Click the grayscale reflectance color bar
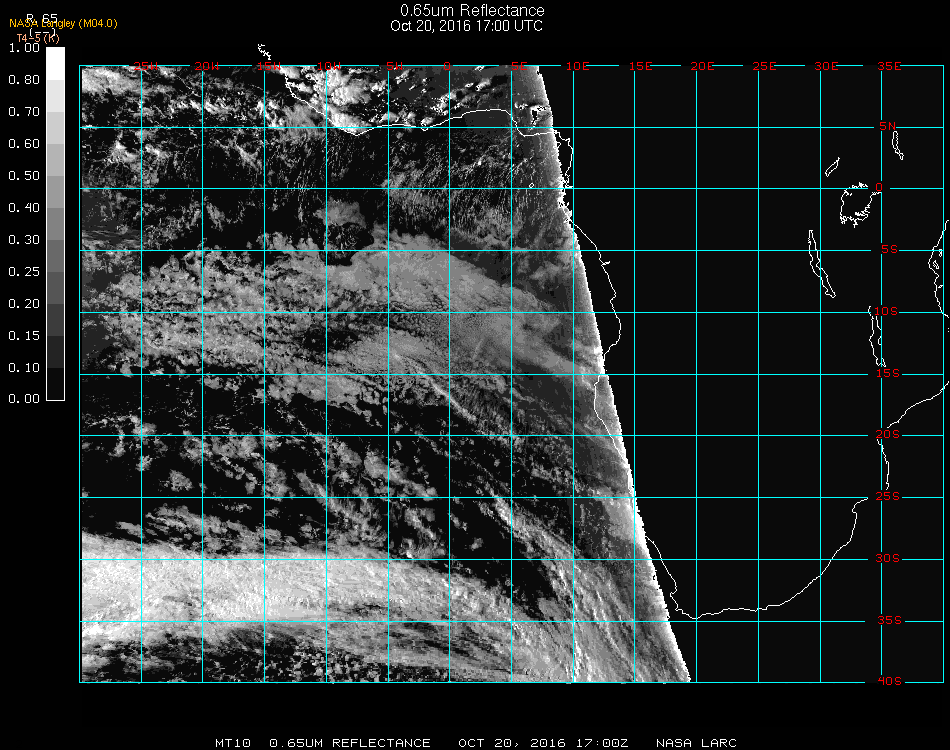 pos(55,224)
